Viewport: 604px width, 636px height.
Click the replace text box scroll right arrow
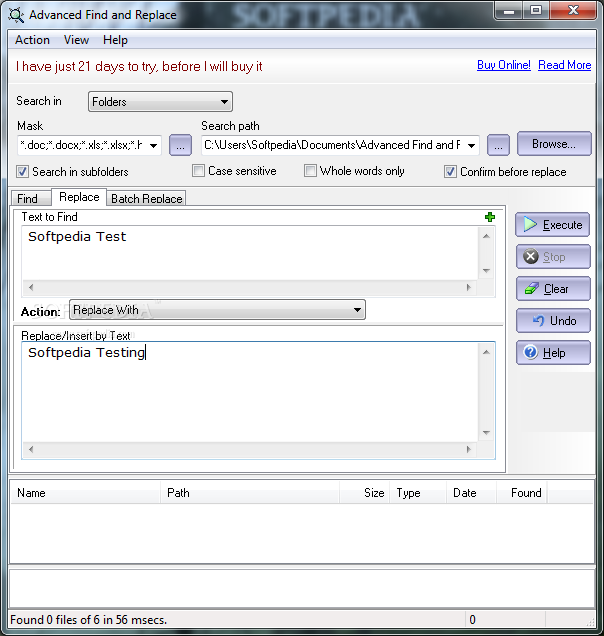click(469, 449)
